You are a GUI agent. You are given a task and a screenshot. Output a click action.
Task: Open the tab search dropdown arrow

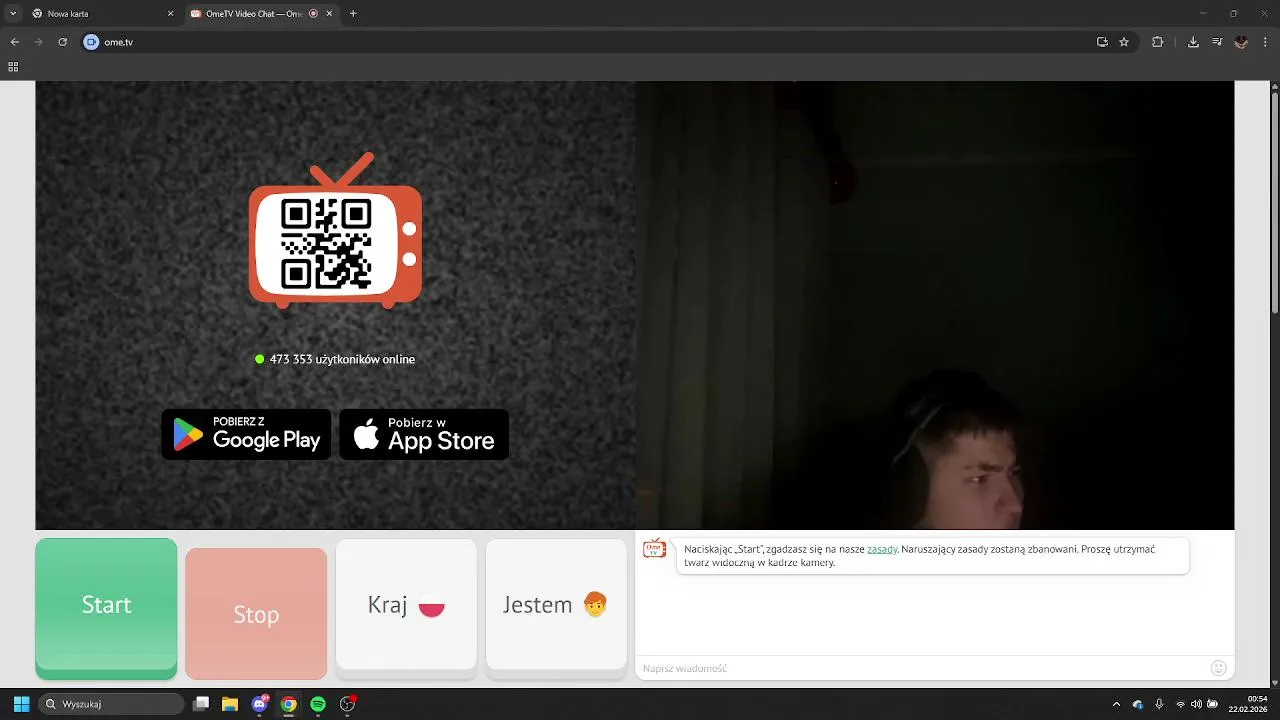pos(13,14)
